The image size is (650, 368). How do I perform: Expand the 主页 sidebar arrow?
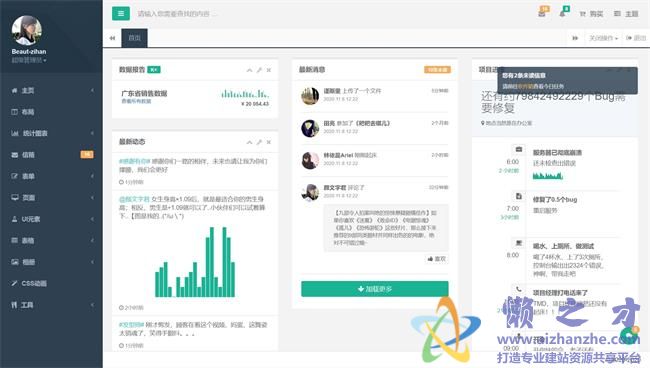click(92, 90)
